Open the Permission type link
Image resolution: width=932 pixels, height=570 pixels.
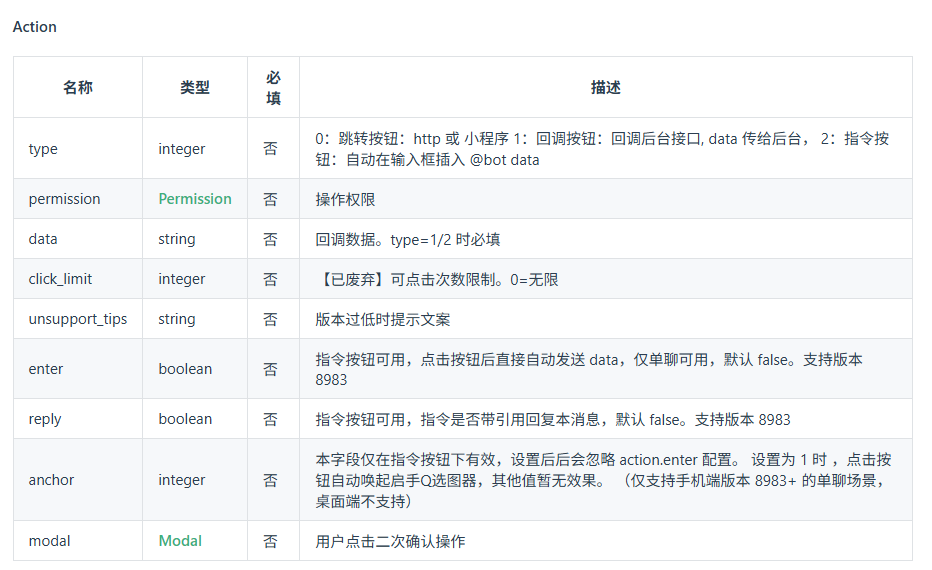coord(195,199)
